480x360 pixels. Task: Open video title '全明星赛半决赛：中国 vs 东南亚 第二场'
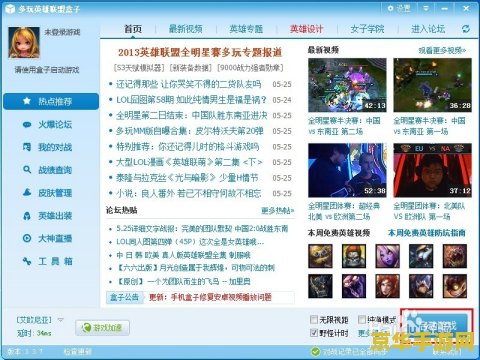(x=344, y=126)
